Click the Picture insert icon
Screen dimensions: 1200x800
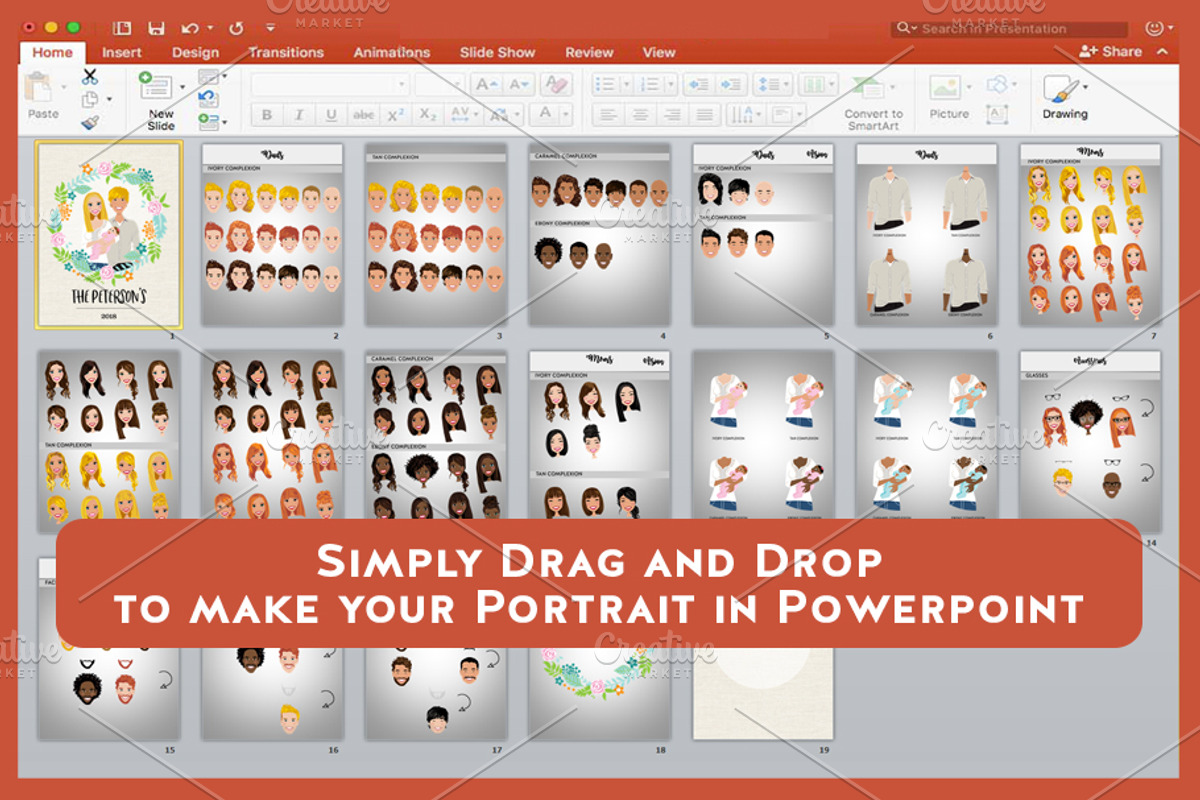pos(944,88)
